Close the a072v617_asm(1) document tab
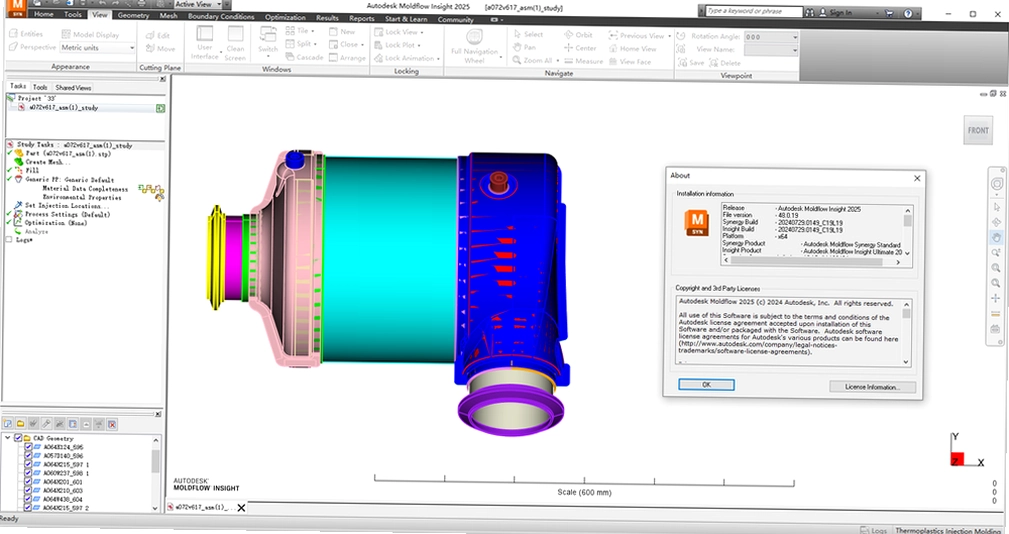This screenshot has width=1009, height=534. coord(241,508)
